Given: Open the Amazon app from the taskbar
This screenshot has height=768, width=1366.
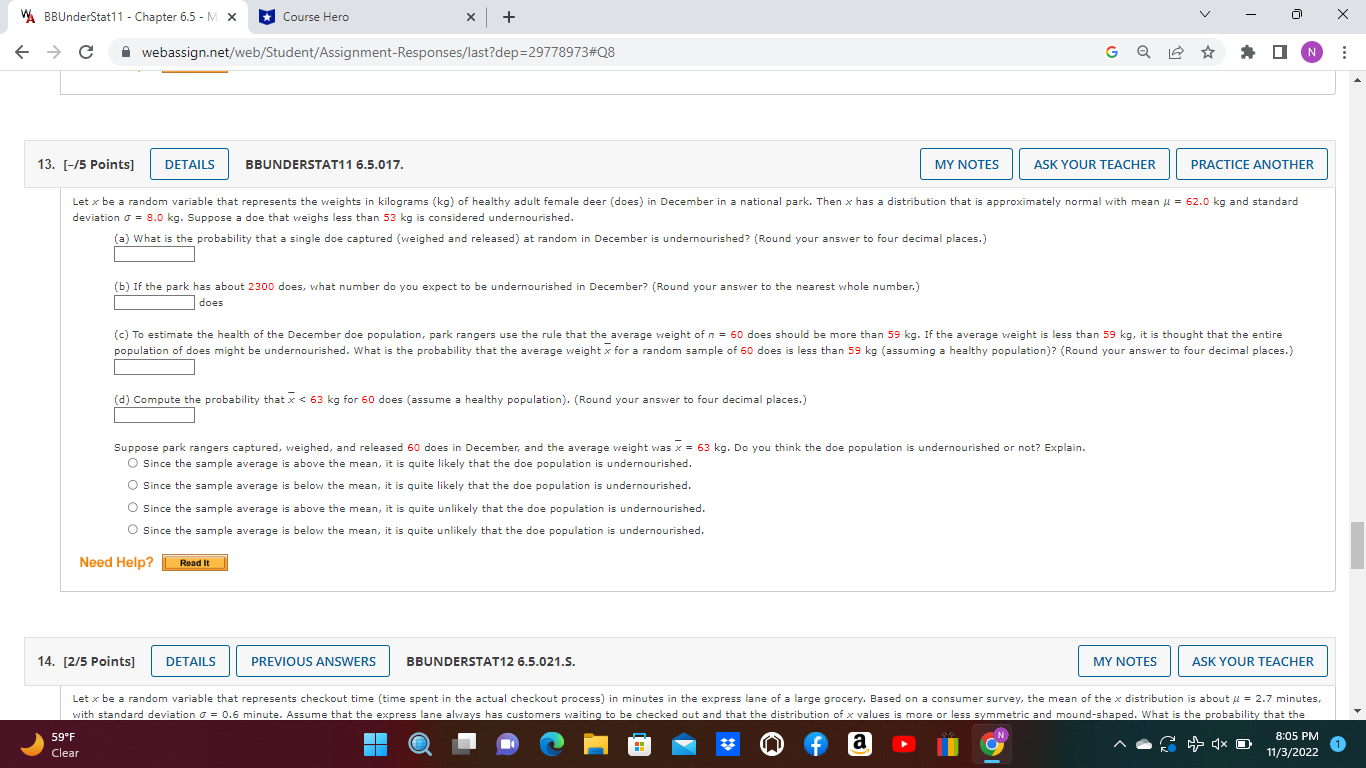Looking at the screenshot, I should pos(858,744).
